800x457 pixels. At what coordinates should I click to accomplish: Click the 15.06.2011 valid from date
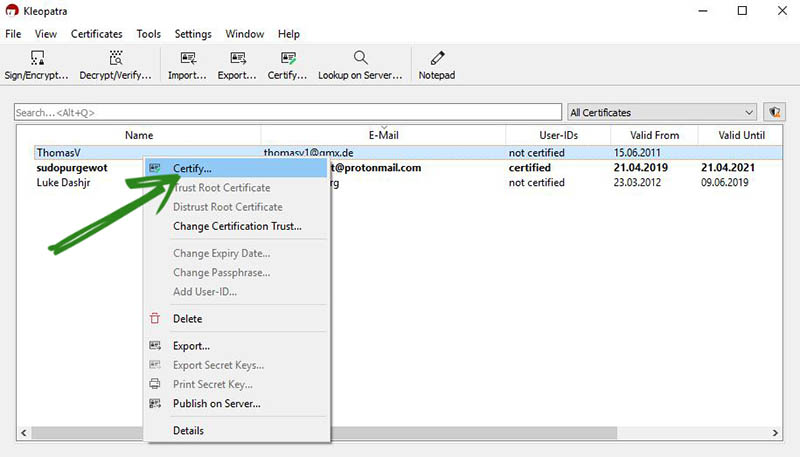pyautogui.click(x=637, y=153)
